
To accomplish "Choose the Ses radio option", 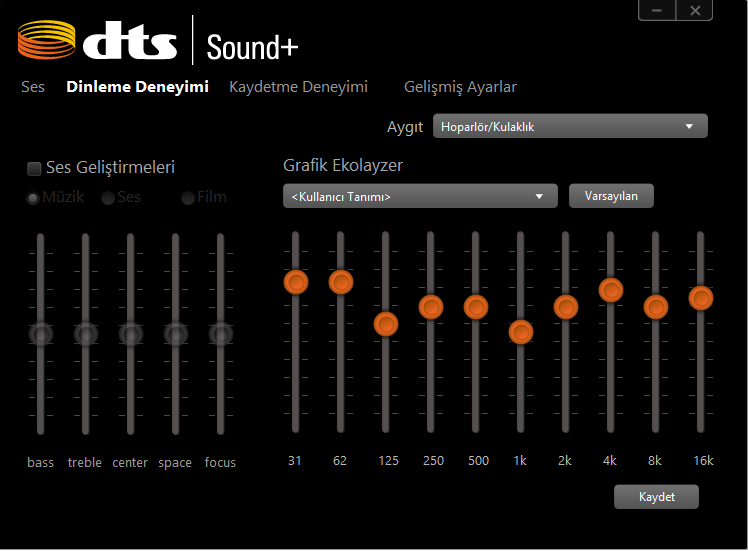I will [x=108, y=198].
